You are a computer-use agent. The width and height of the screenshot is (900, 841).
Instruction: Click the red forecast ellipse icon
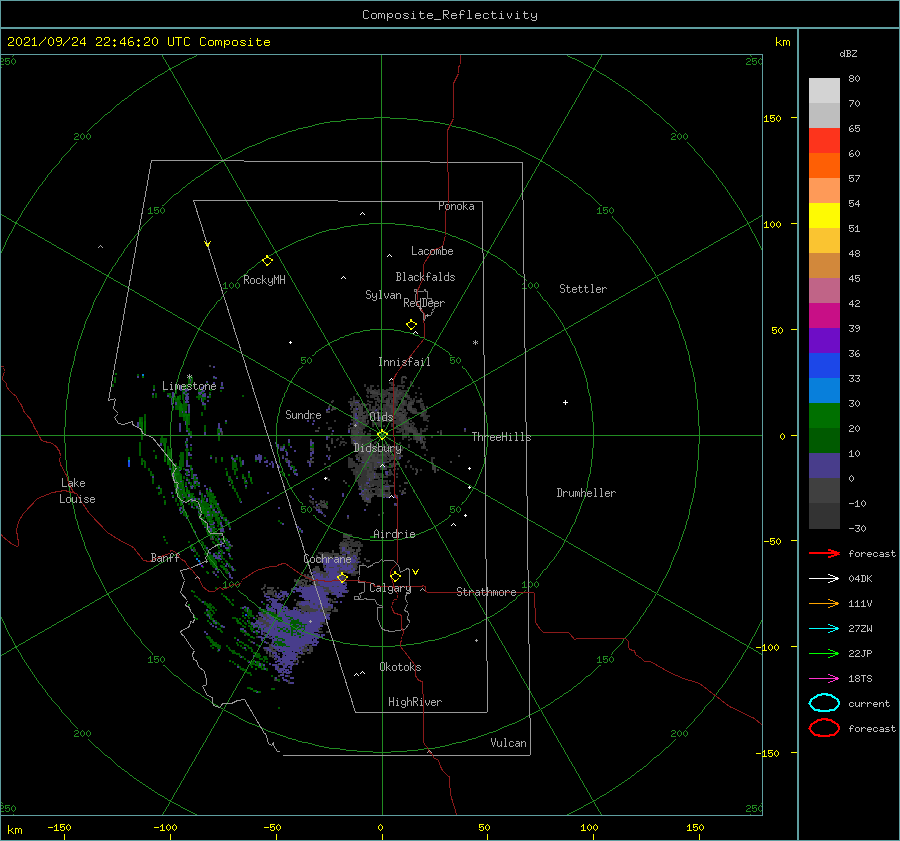coord(824,728)
